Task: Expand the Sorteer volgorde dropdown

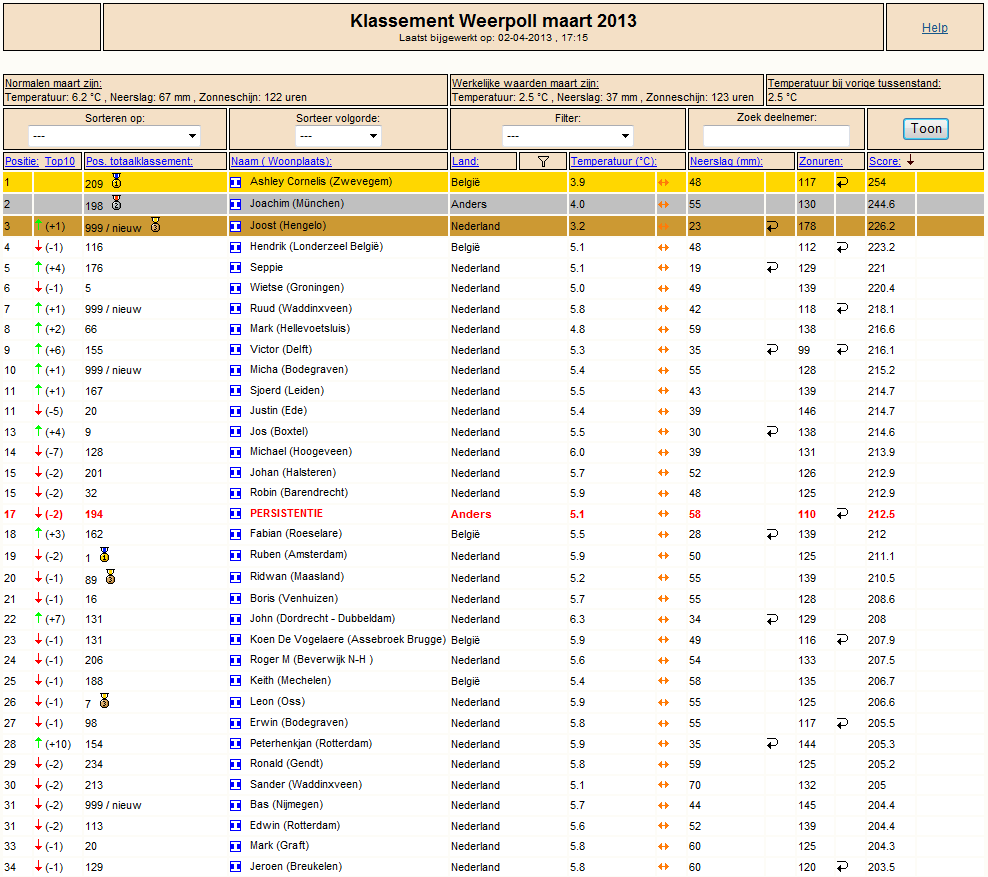Action: 338,135
